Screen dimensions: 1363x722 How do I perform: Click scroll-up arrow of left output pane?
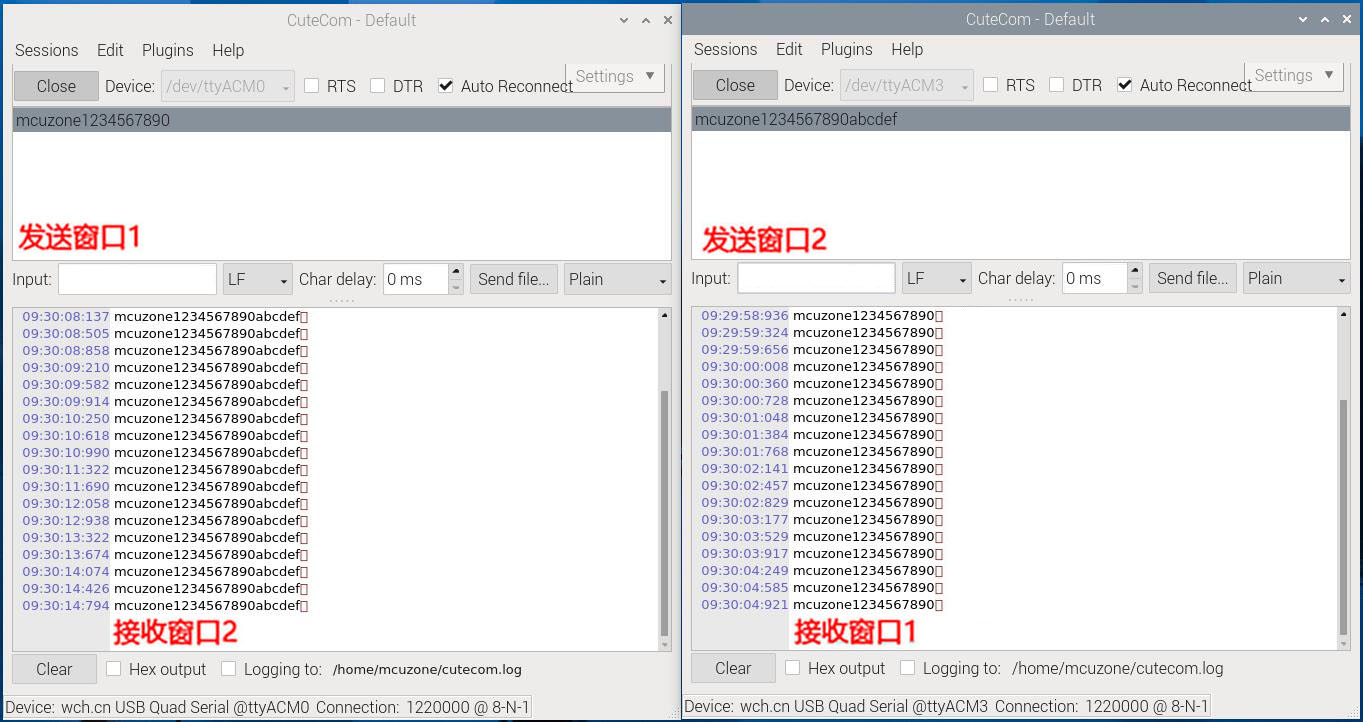(664, 316)
